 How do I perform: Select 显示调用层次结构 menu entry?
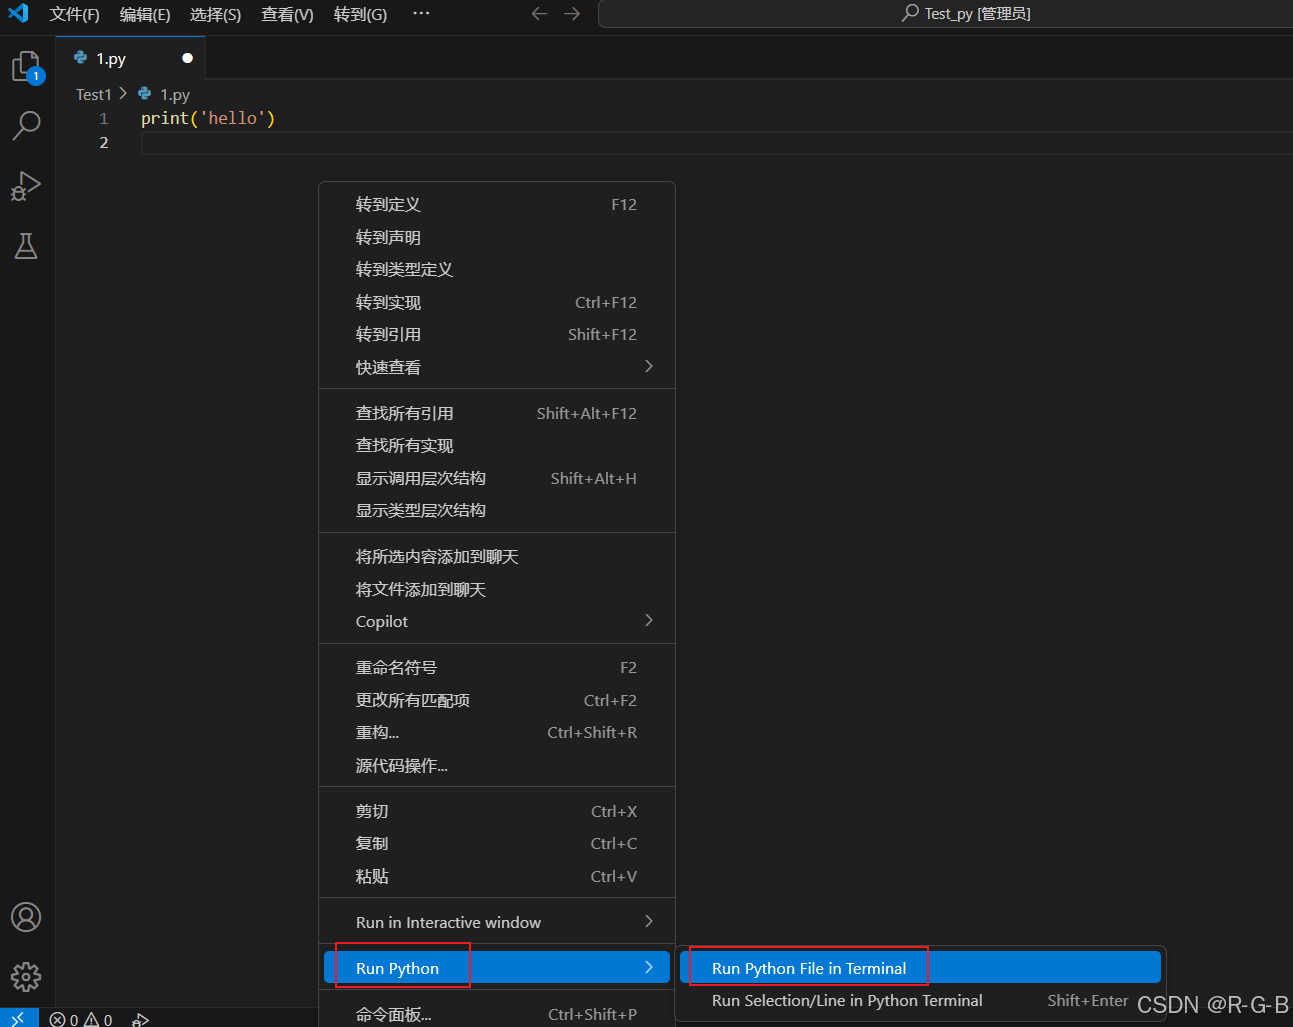(x=497, y=478)
